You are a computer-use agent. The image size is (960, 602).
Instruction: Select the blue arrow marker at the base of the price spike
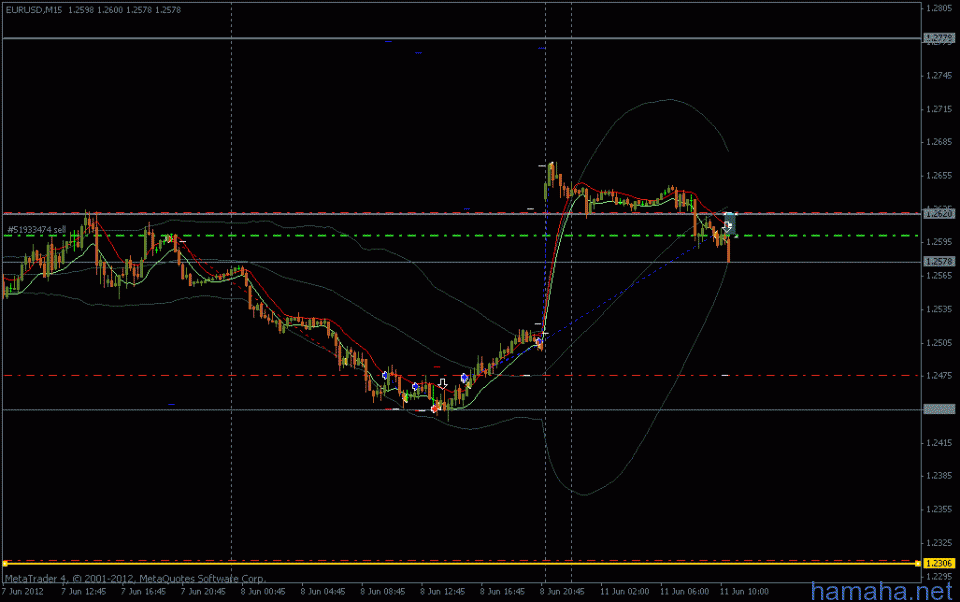point(539,341)
